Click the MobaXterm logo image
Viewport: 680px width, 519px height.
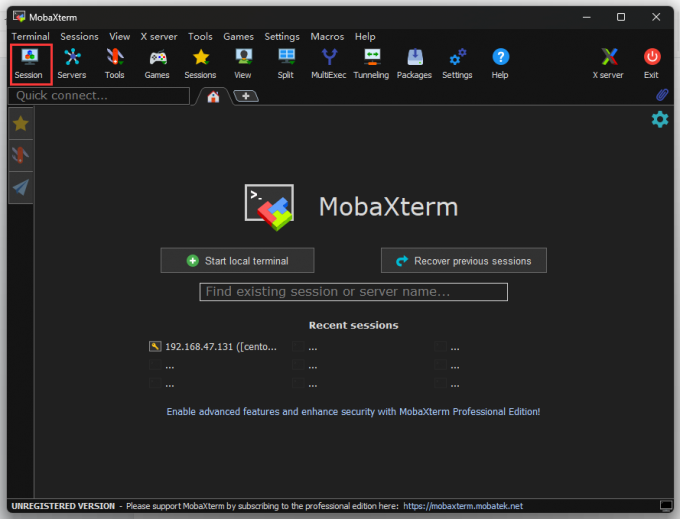click(x=269, y=207)
